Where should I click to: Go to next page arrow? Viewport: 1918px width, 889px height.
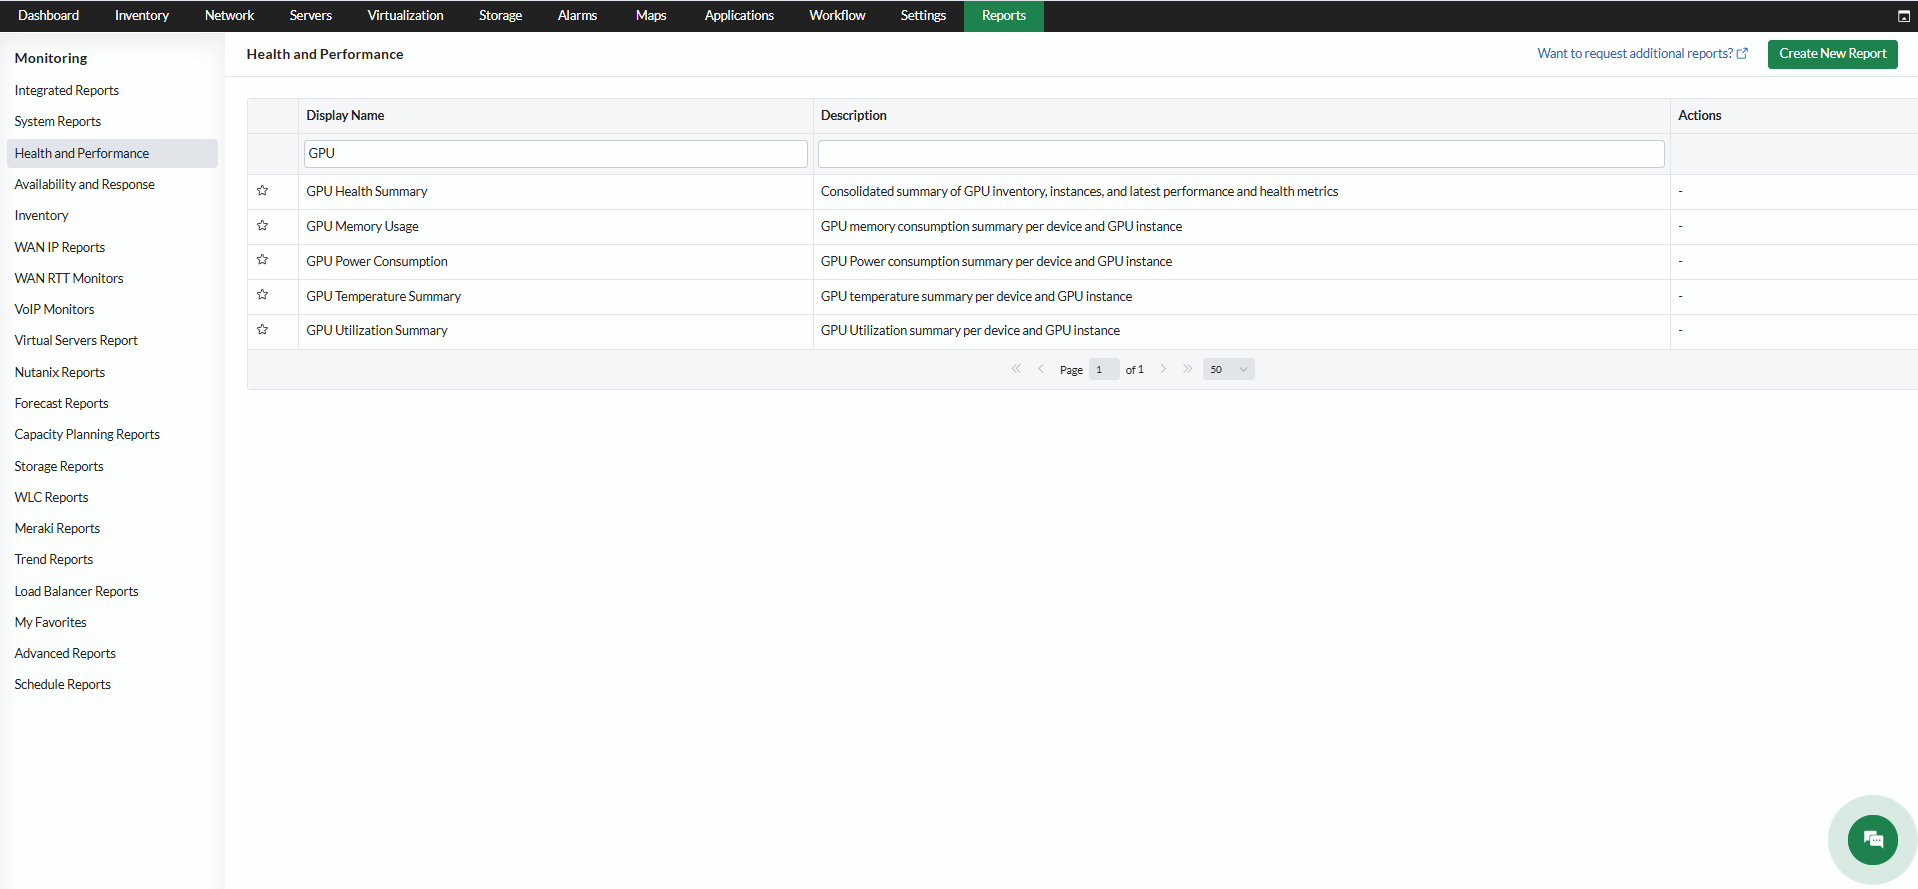[x=1163, y=369]
